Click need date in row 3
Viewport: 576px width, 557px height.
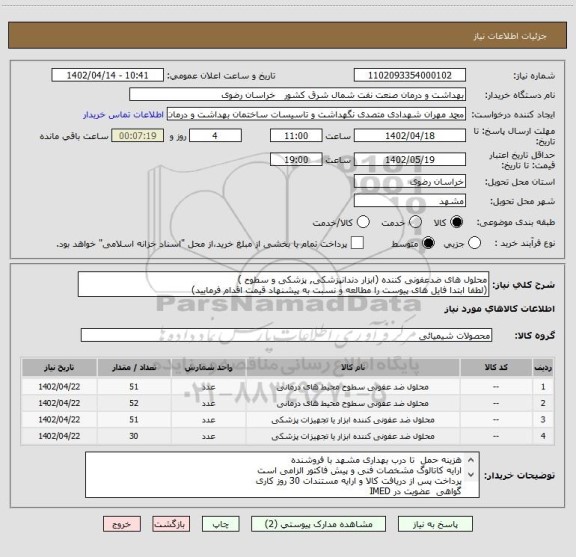click(59, 419)
